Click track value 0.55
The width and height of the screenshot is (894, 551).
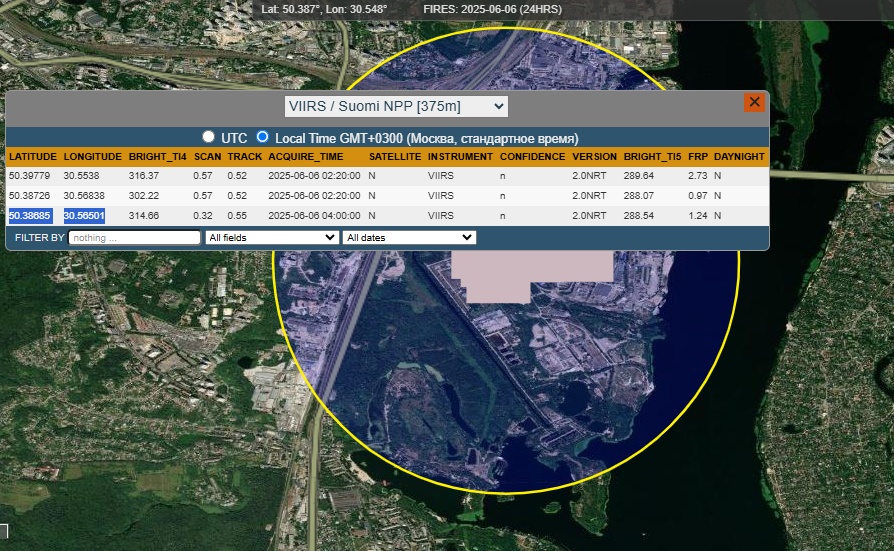coord(237,216)
